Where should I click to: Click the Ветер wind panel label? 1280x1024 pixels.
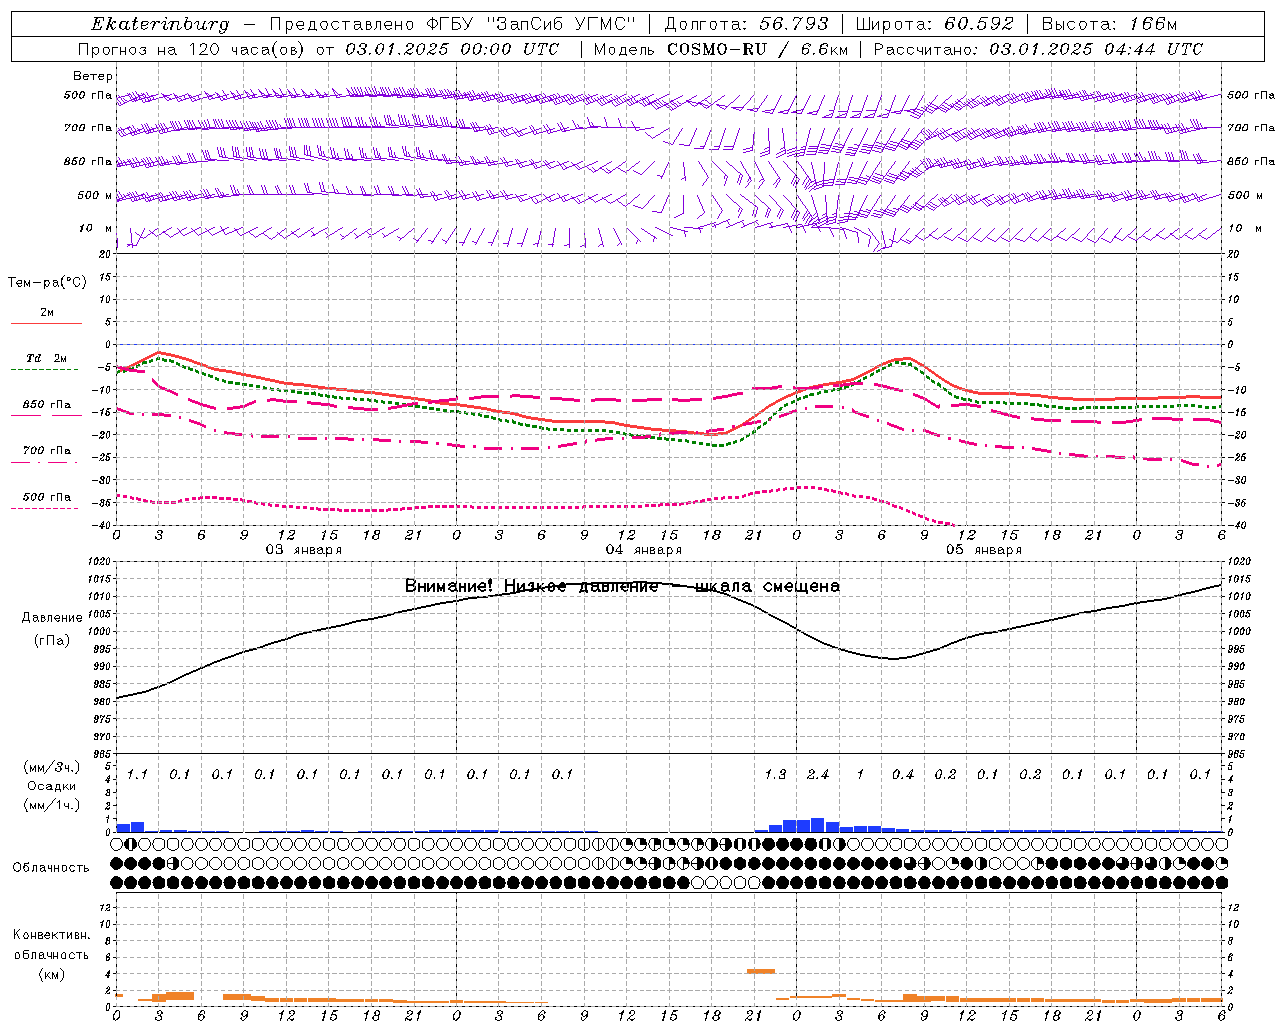pos(93,76)
